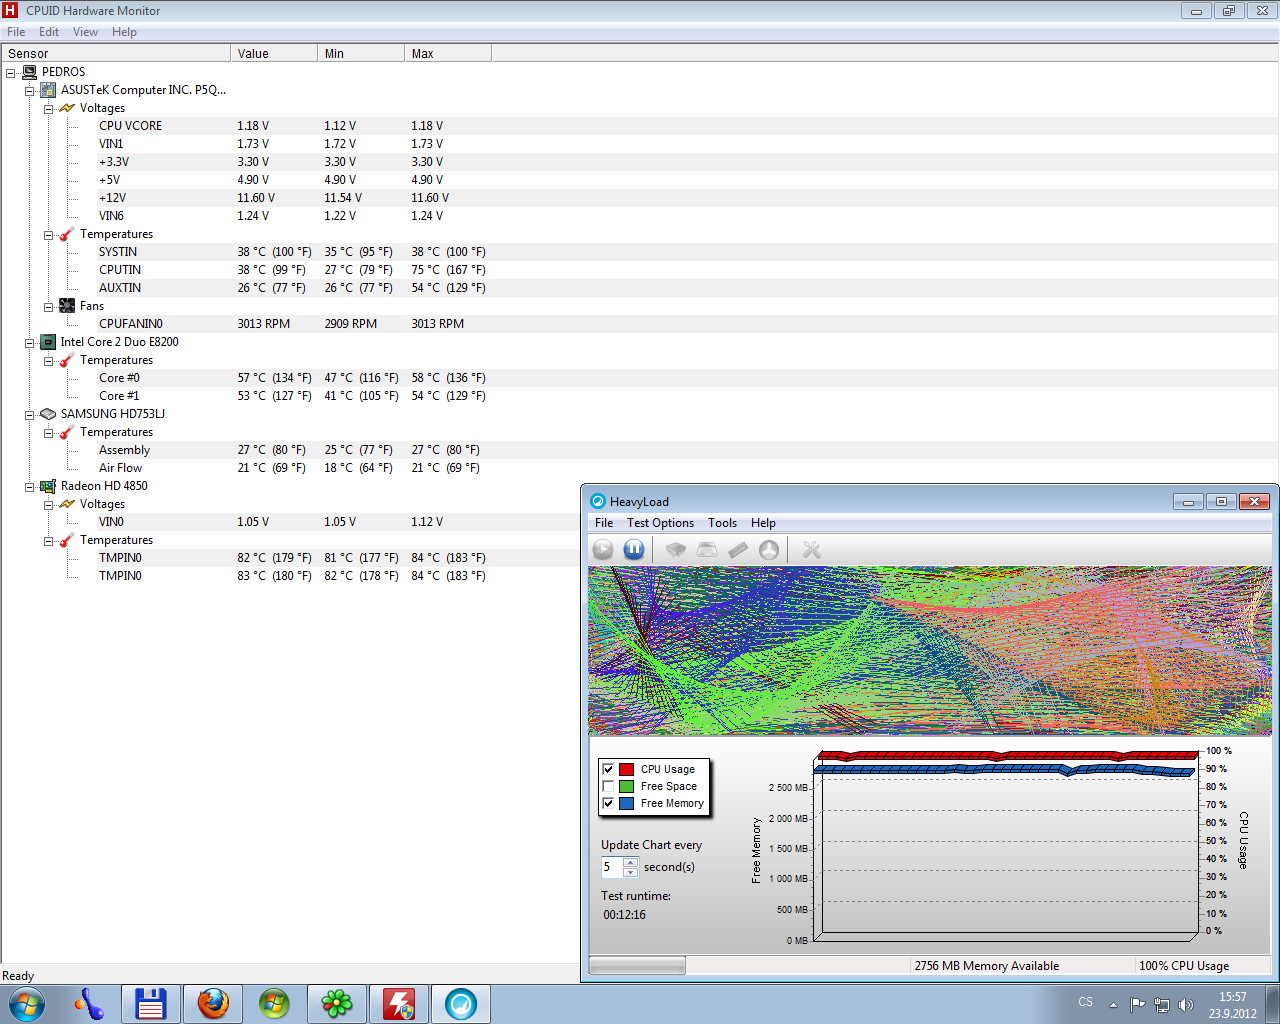Open HeavyLoad options wrench icon
Screen dimensions: 1280x1024
pyautogui.click(x=811, y=549)
